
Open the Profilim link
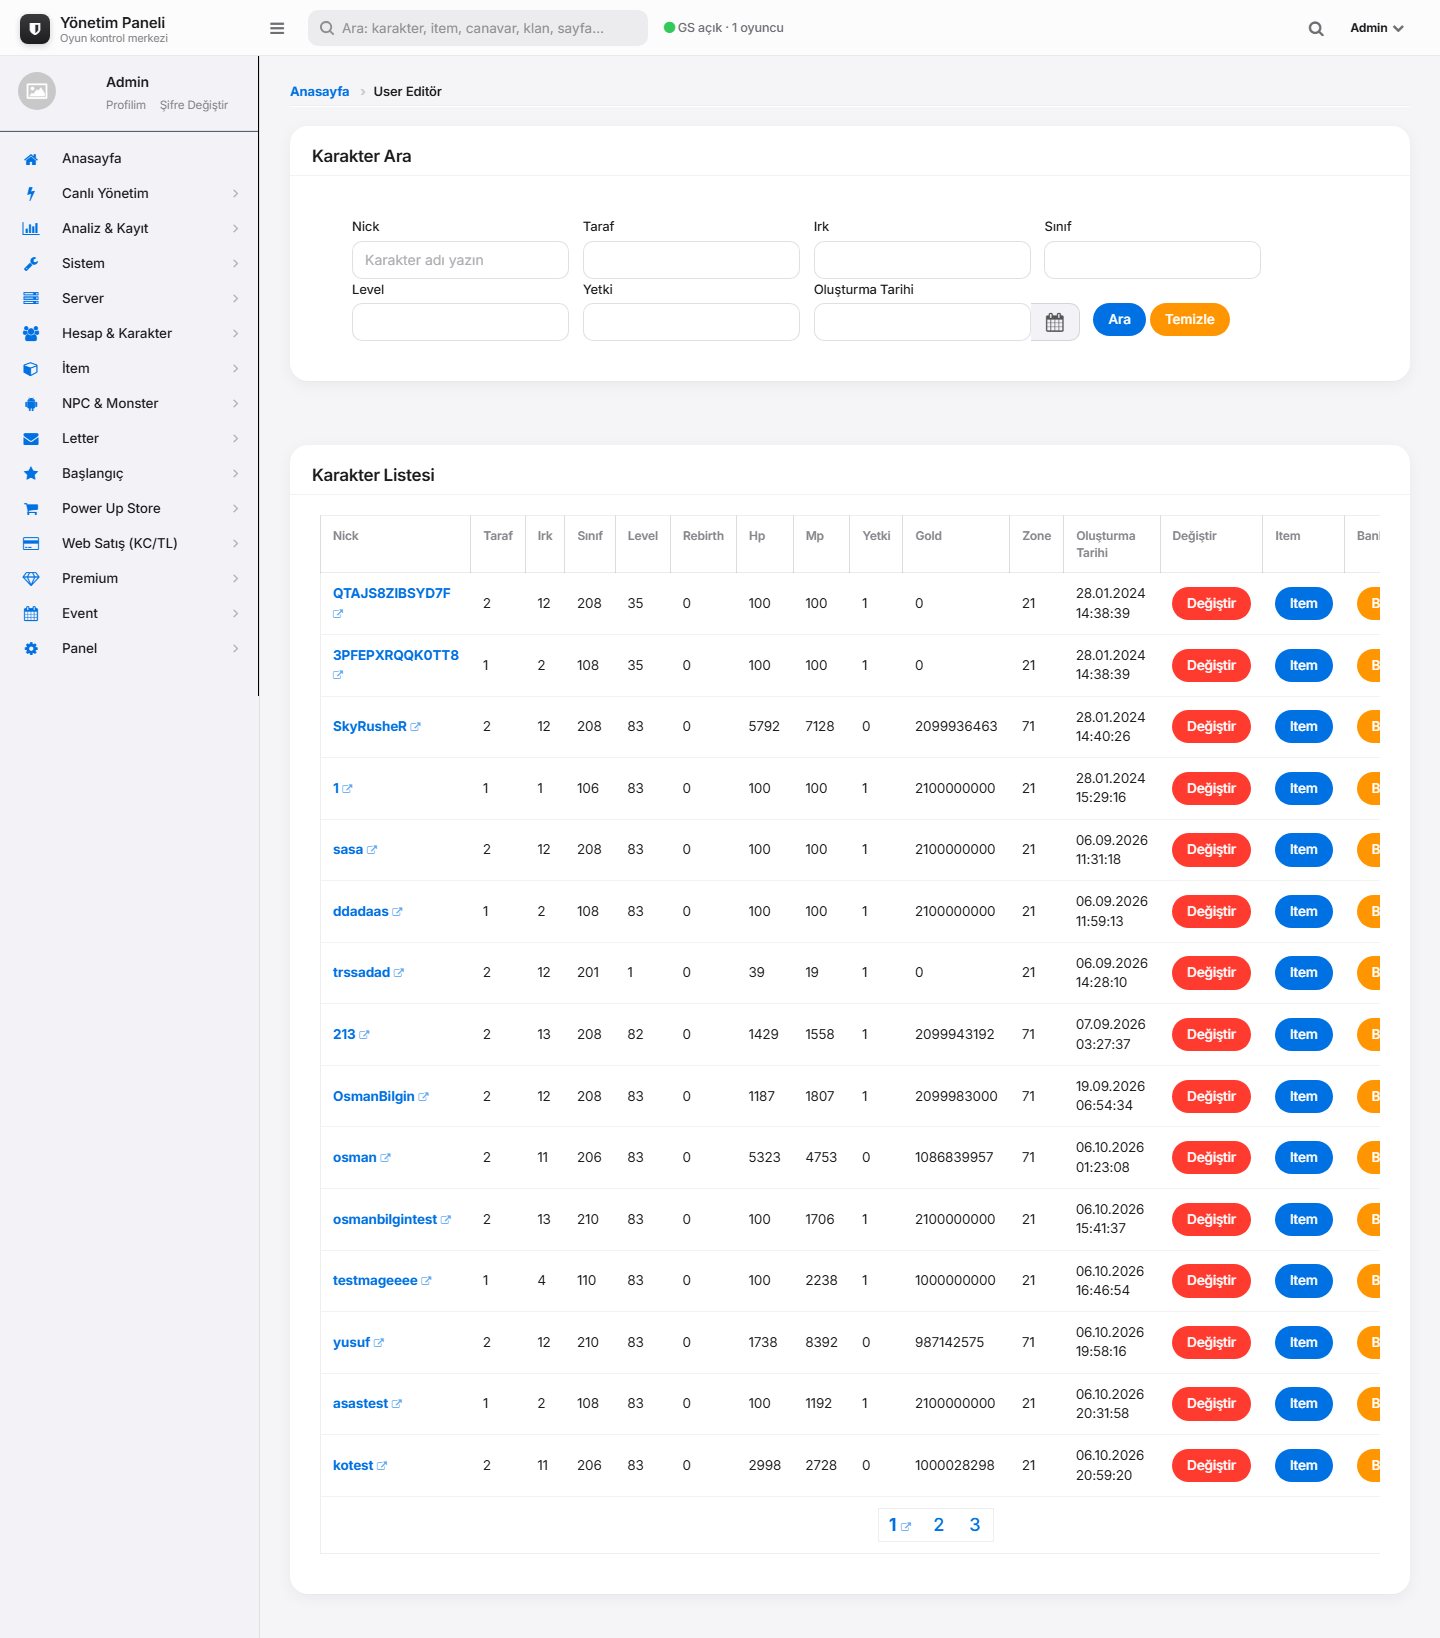coord(126,105)
